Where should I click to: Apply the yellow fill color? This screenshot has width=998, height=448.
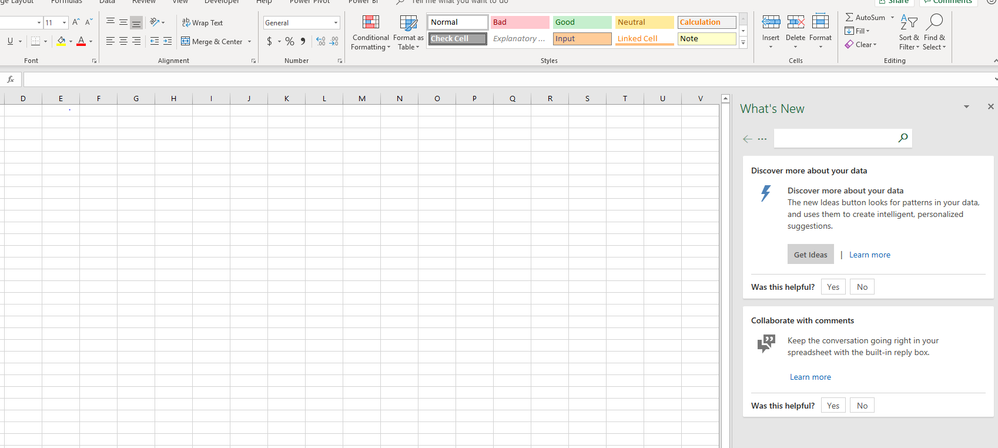pos(61,41)
